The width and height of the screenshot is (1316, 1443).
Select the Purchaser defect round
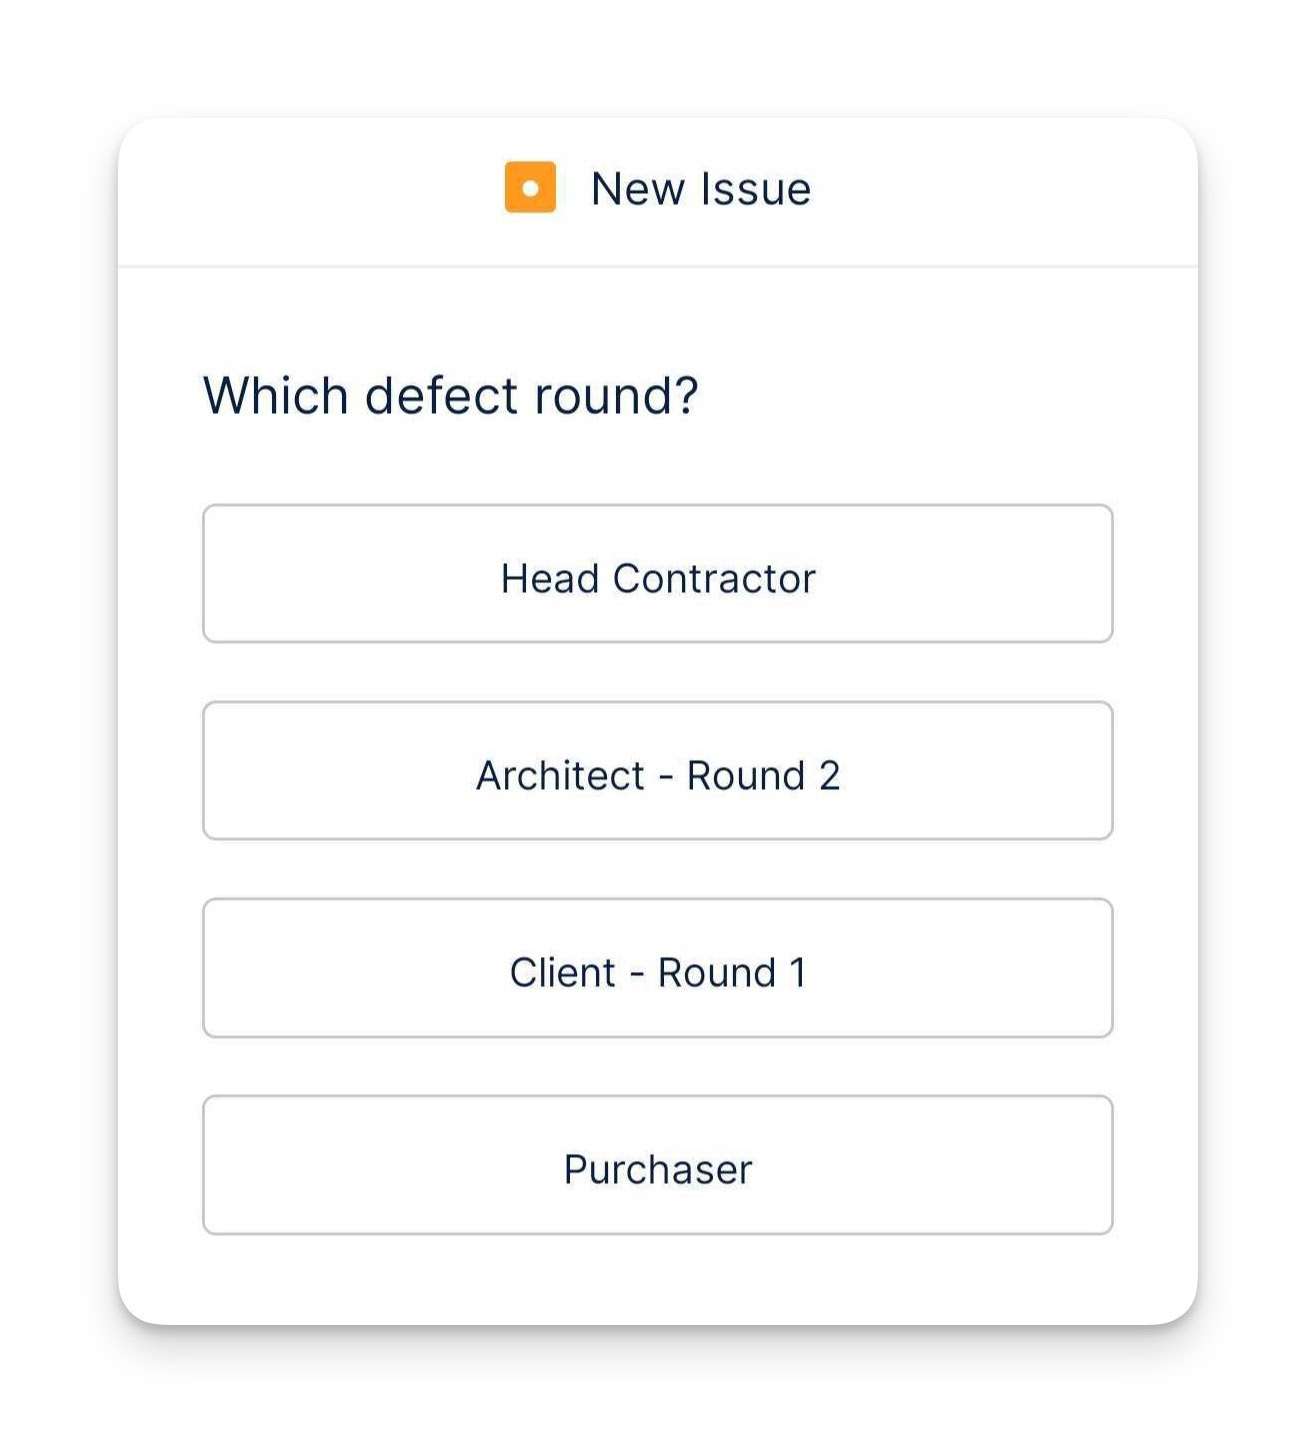click(658, 1165)
